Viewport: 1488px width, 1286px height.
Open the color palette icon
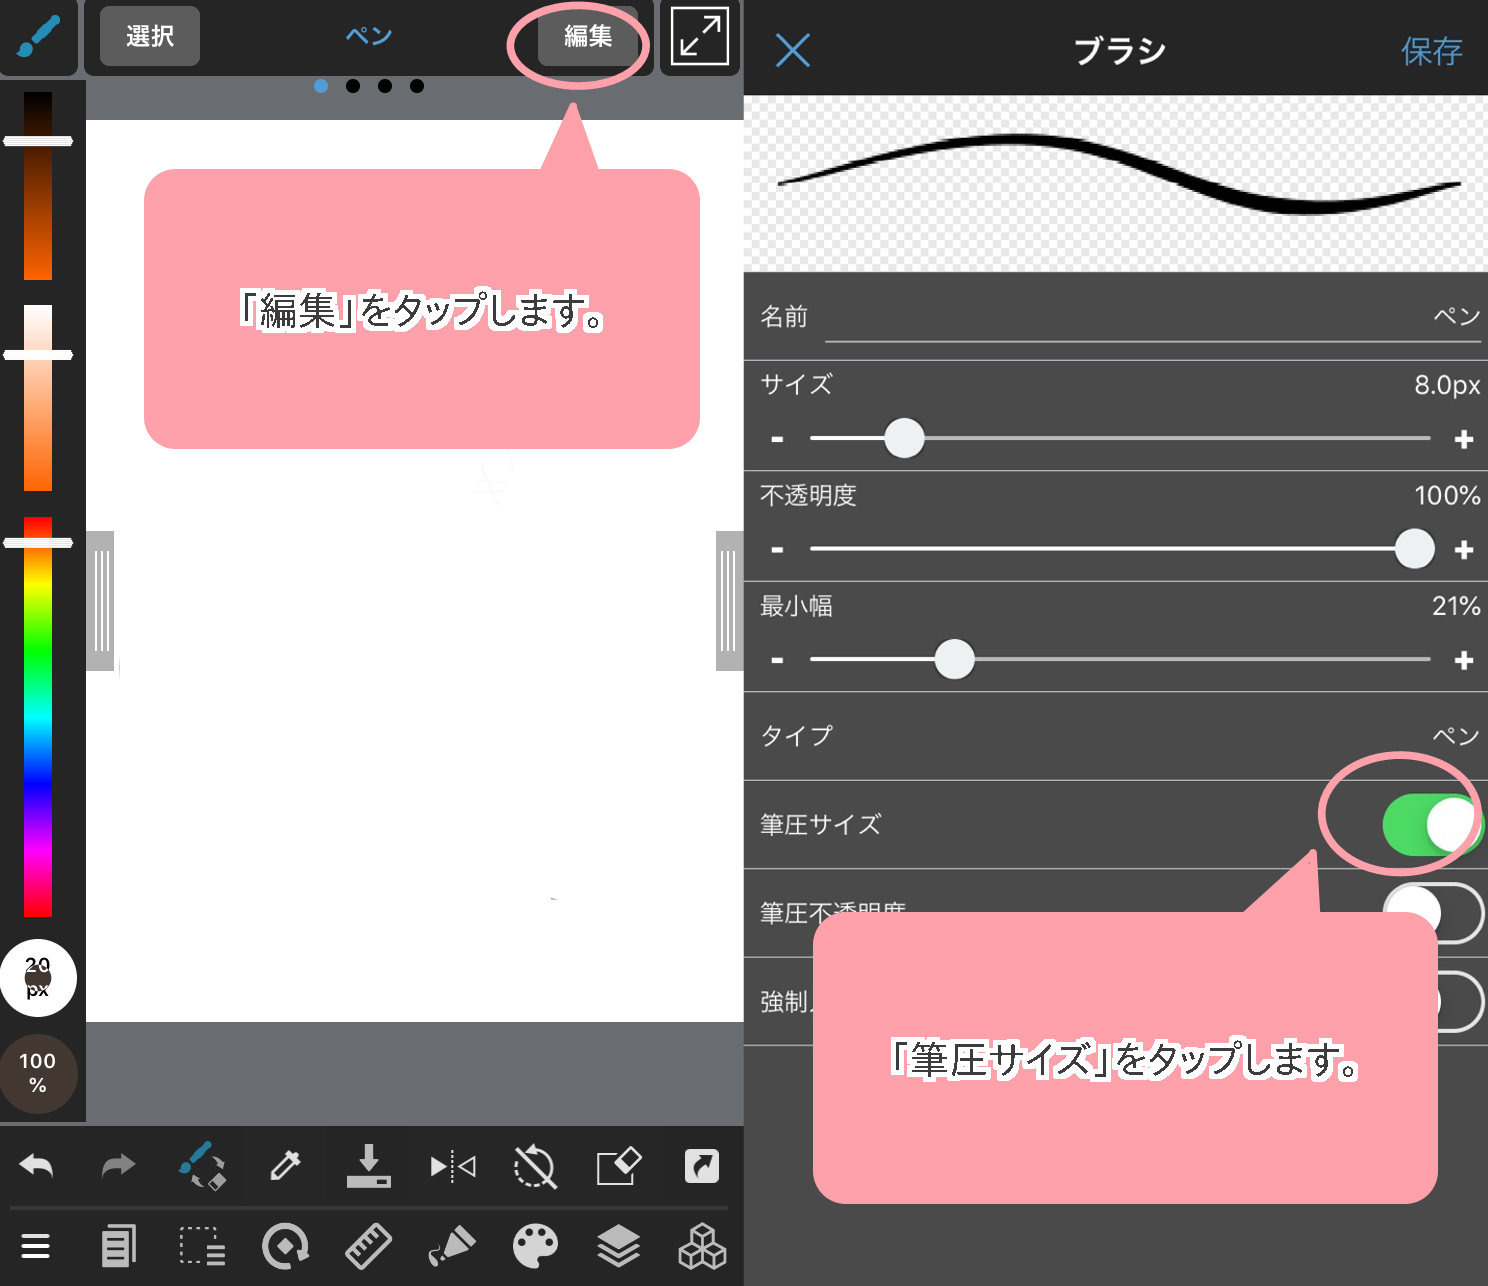point(535,1246)
